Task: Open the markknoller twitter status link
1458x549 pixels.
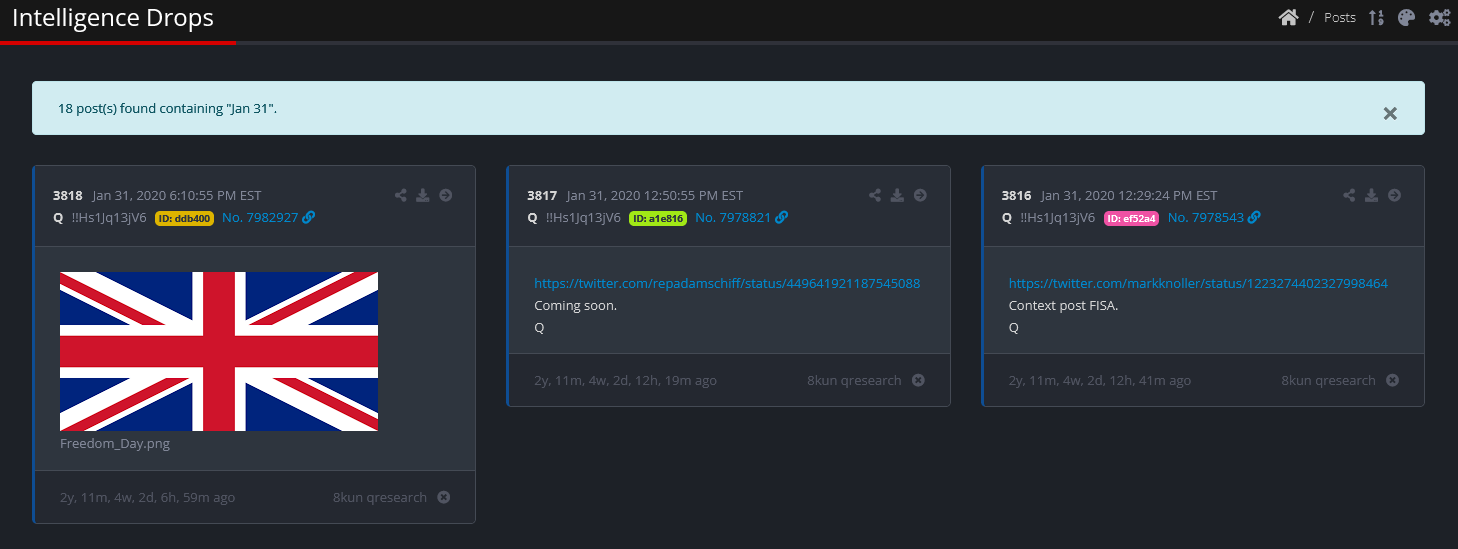Action: (x=1198, y=284)
